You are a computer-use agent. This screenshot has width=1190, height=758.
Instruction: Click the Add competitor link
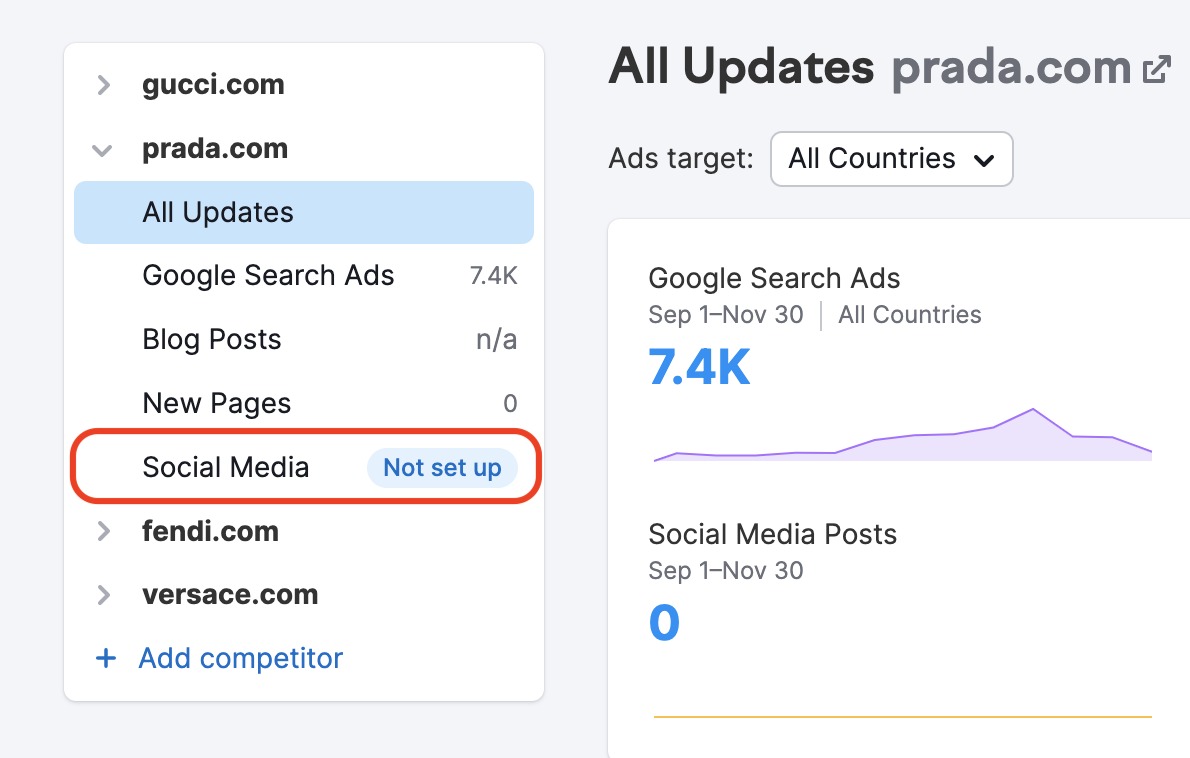click(x=241, y=658)
